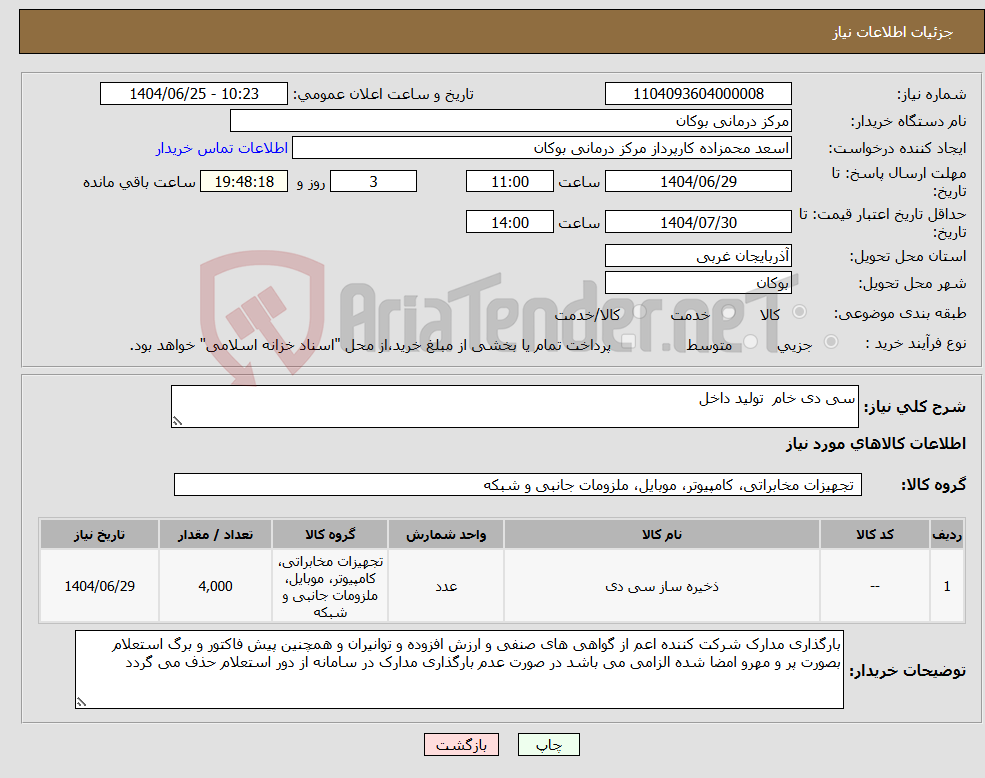
Task: Click the چاپ (Print) button
Action: [x=547, y=744]
